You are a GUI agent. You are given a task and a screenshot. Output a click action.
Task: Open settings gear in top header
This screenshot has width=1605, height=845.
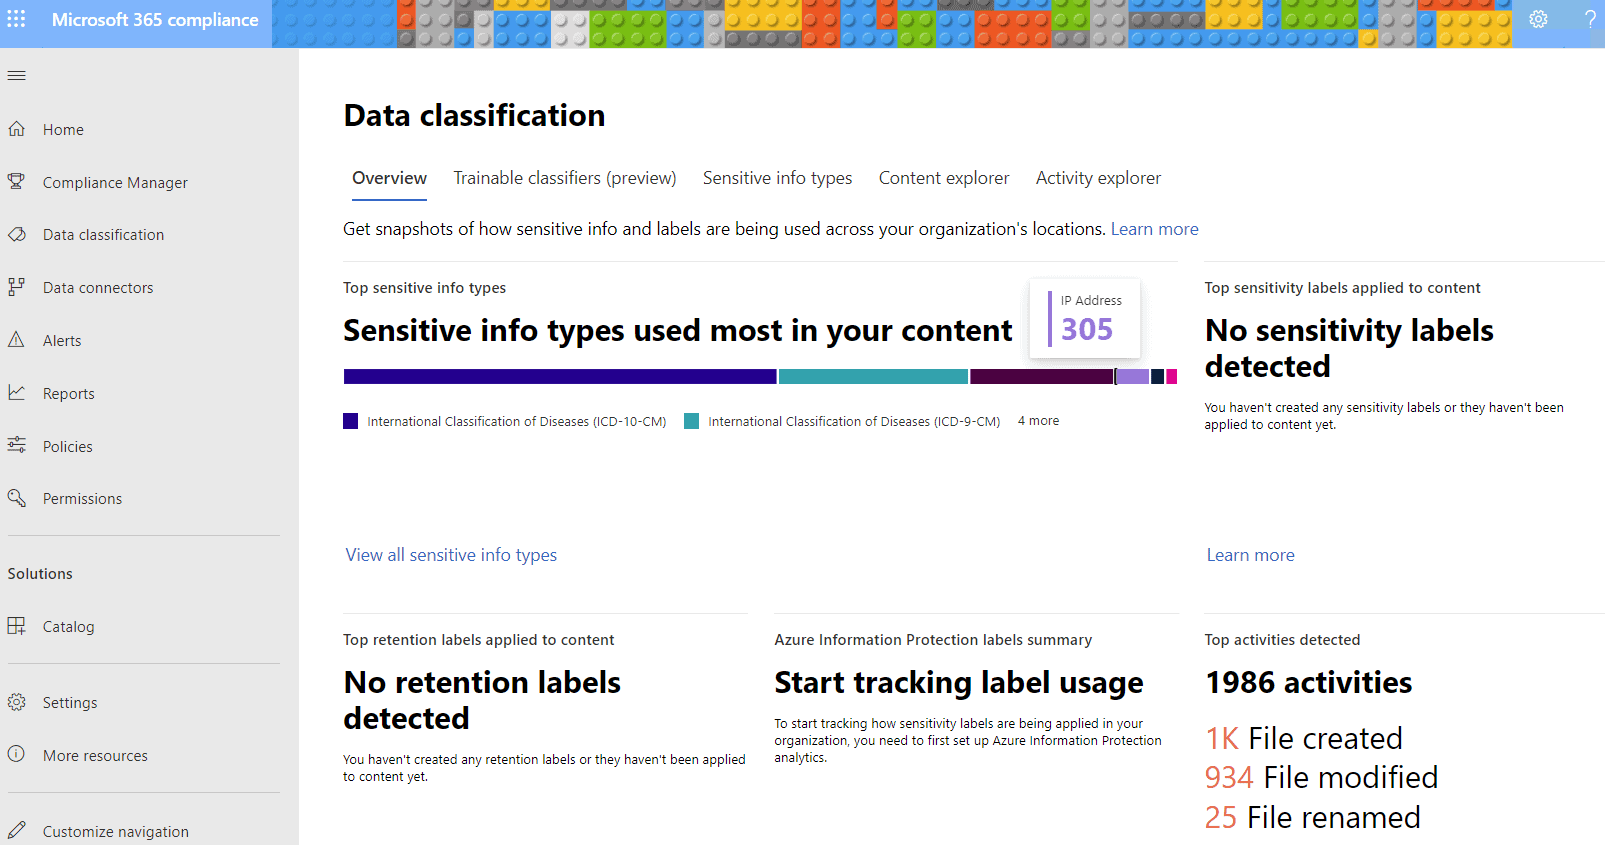click(x=1538, y=19)
